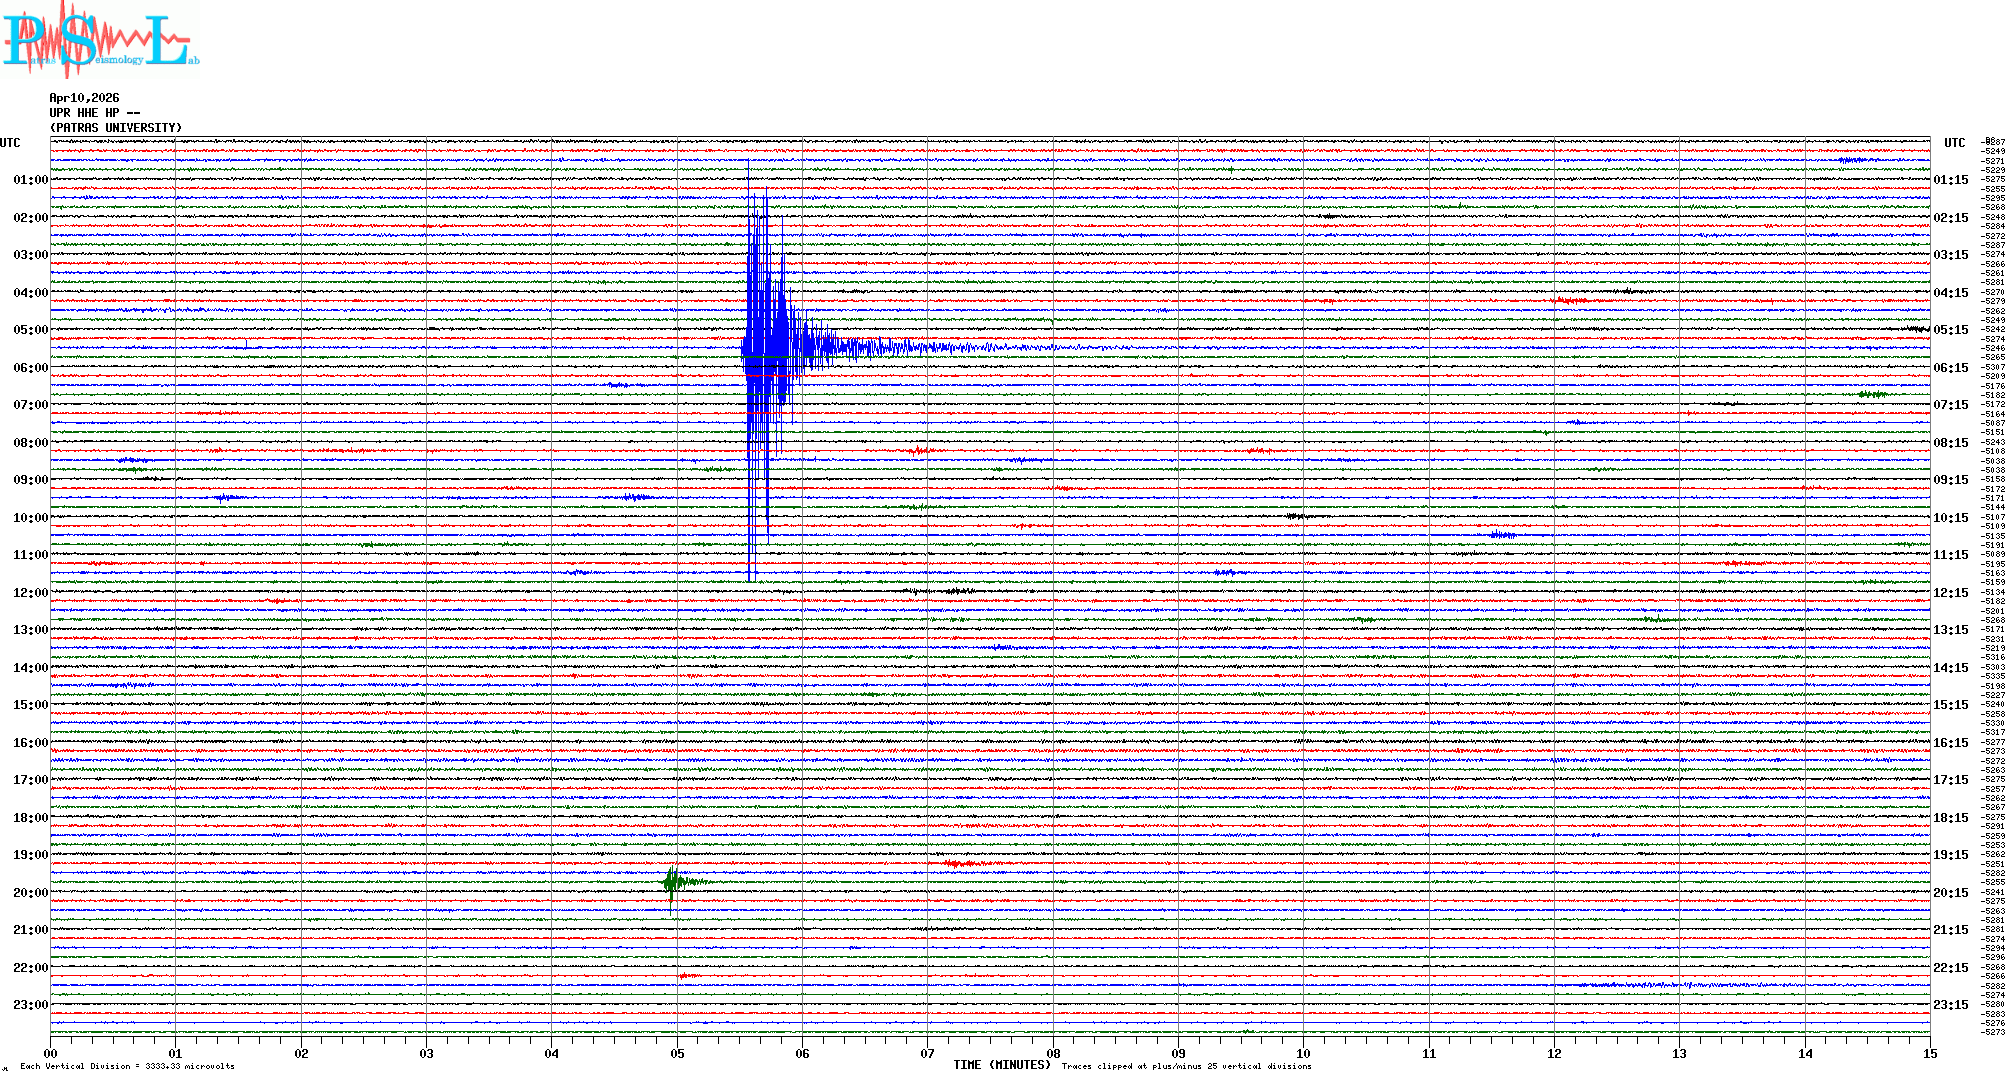Image resolution: width=2010 pixels, height=1080 pixels.
Task: Click minute 15 on the bottom axis
Action: (x=1929, y=1053)
